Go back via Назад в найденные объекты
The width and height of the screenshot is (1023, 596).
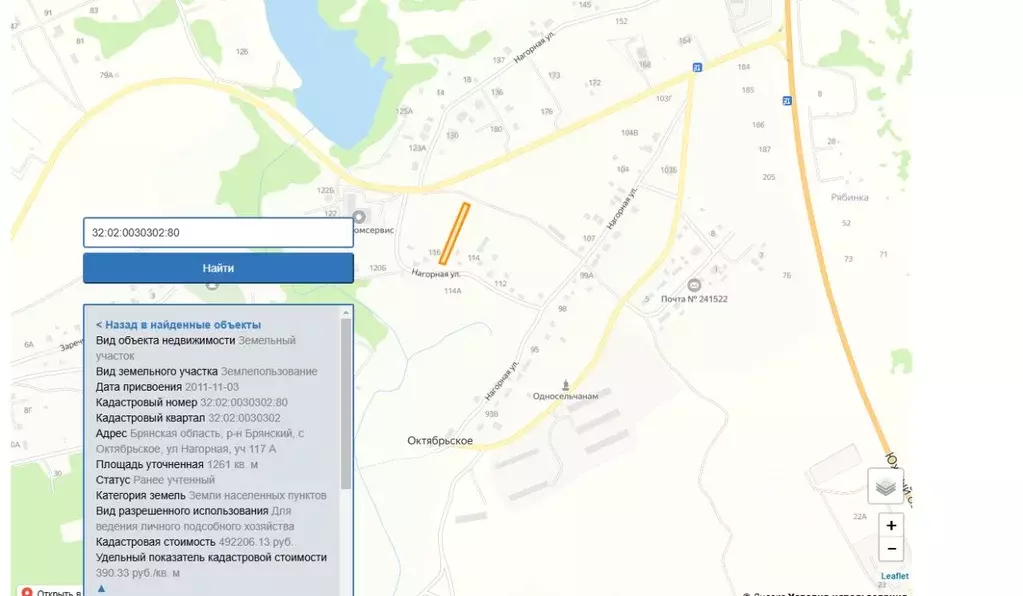(178, 325)
